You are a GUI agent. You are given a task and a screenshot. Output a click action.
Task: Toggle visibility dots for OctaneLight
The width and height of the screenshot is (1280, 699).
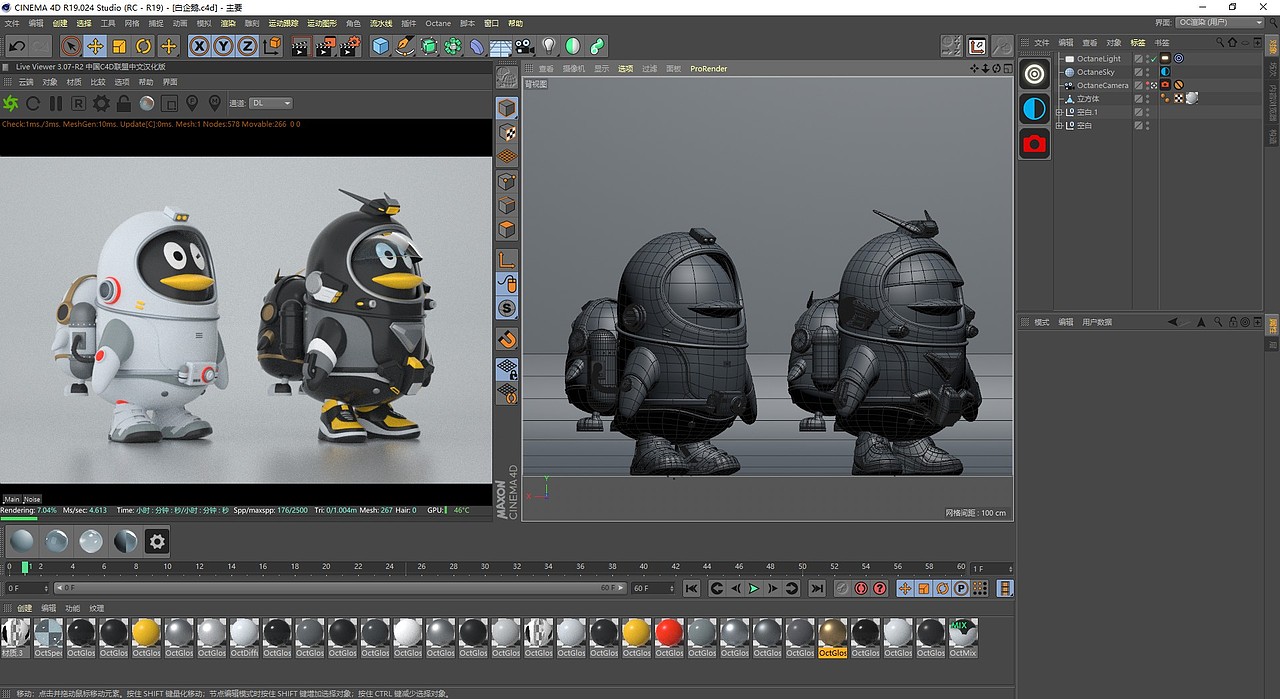(1147, 59)
